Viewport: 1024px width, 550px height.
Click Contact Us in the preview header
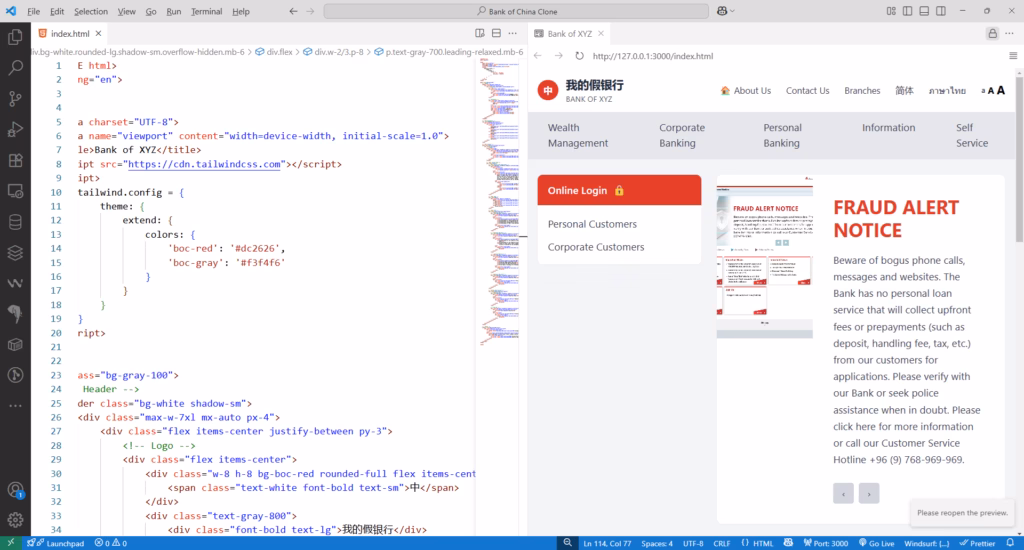click(807, 91)
